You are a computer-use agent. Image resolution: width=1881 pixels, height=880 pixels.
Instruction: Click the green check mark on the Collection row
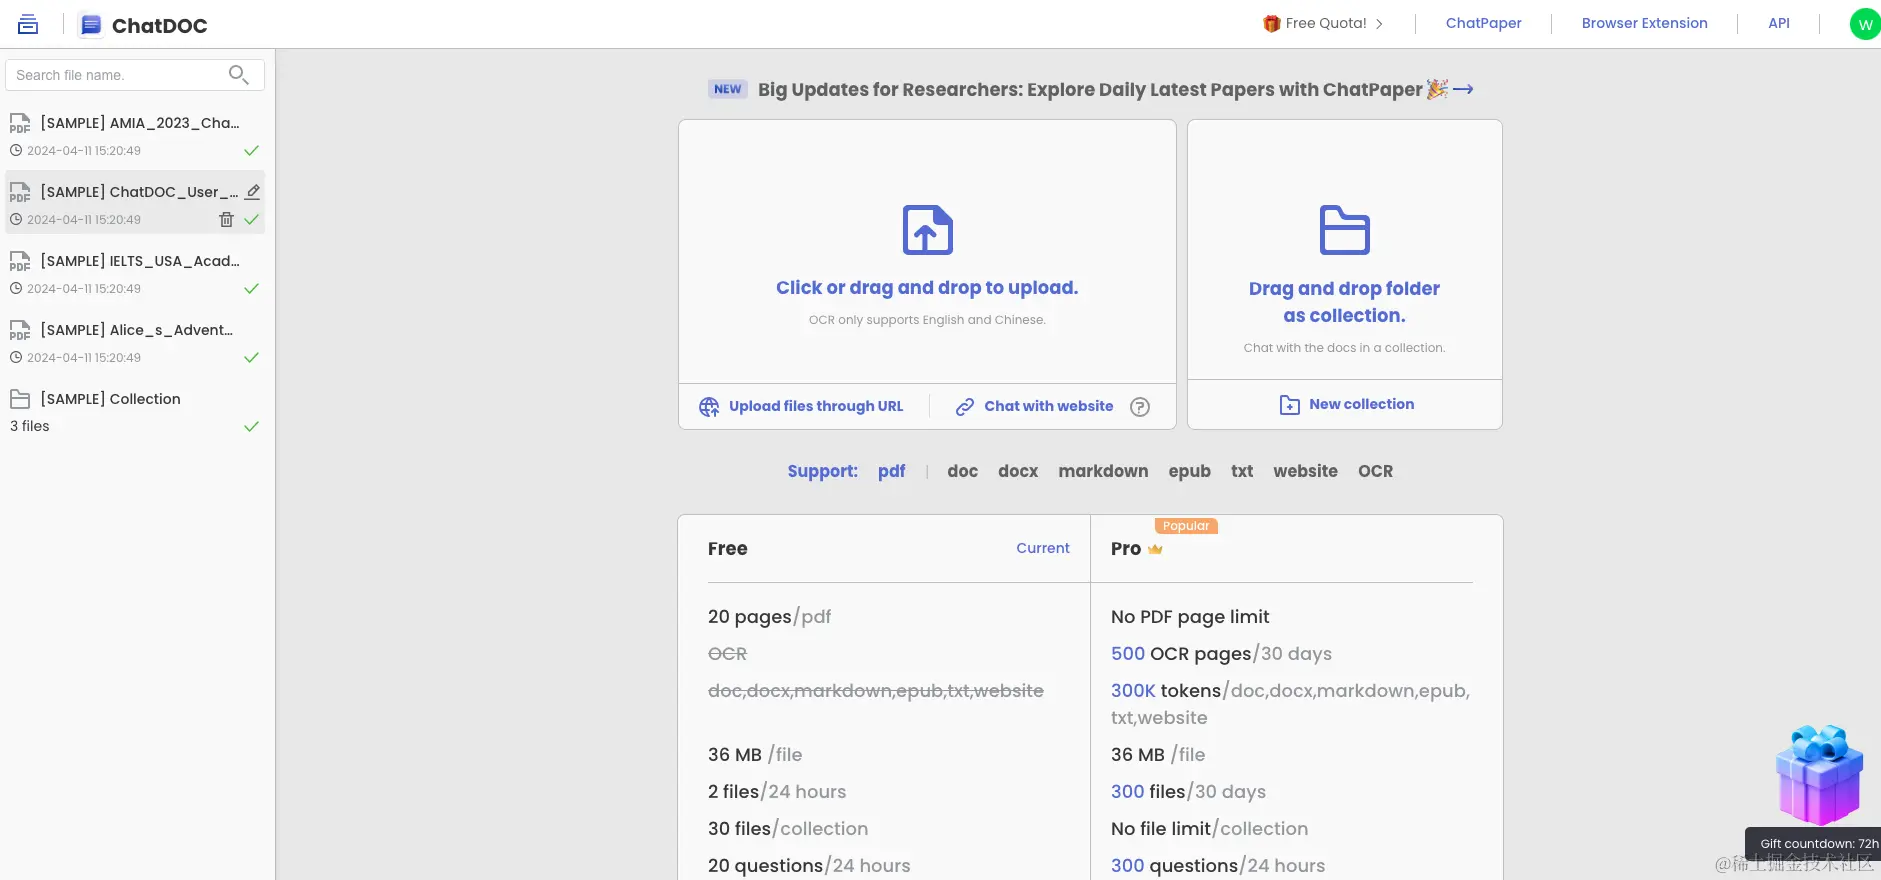[x=252, y=427]
